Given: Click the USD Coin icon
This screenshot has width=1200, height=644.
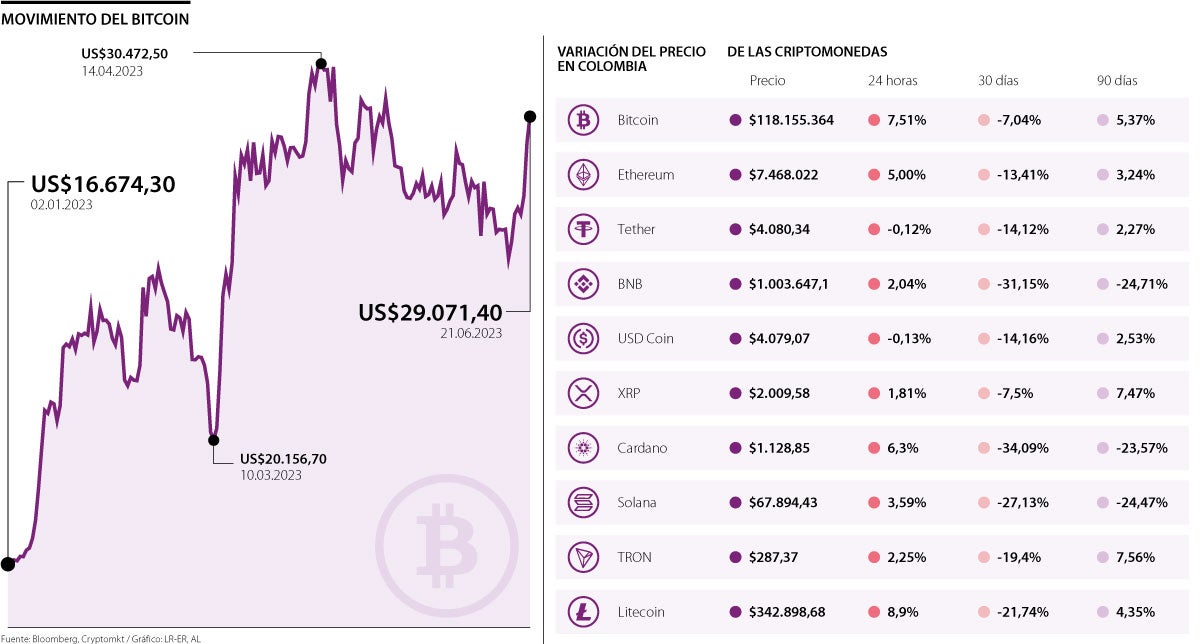Looking at the screenshot, I should point(582,339).
